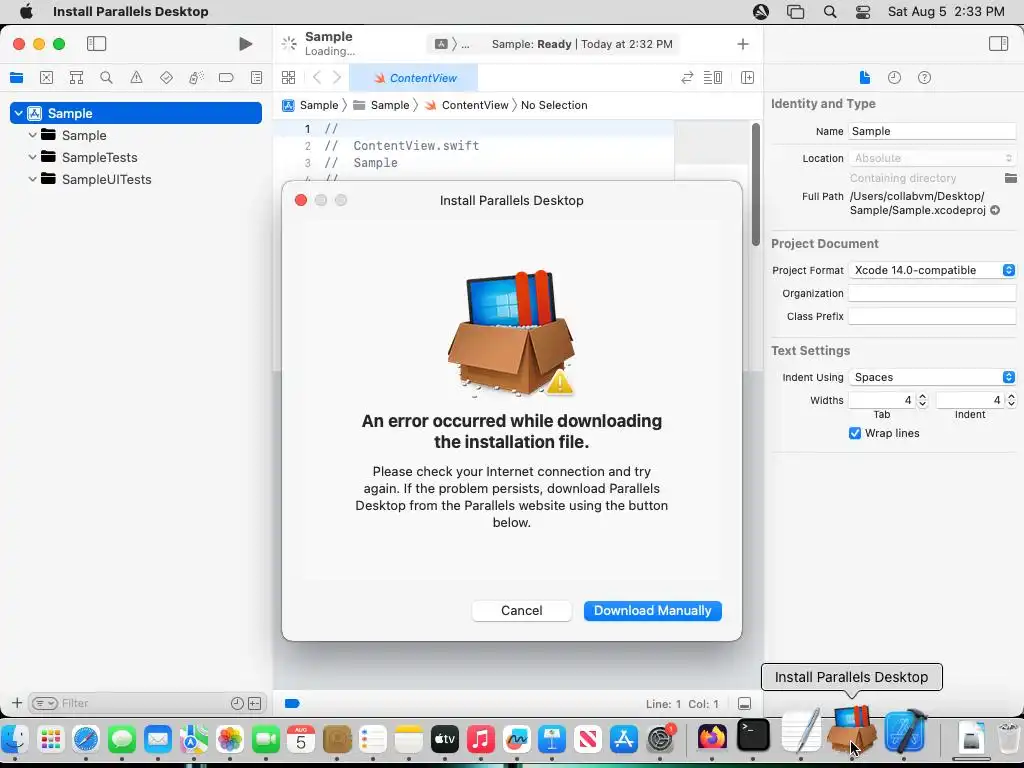
Task: Add an editor on the right
Action: pyautogui.click(x=747, y=78)
